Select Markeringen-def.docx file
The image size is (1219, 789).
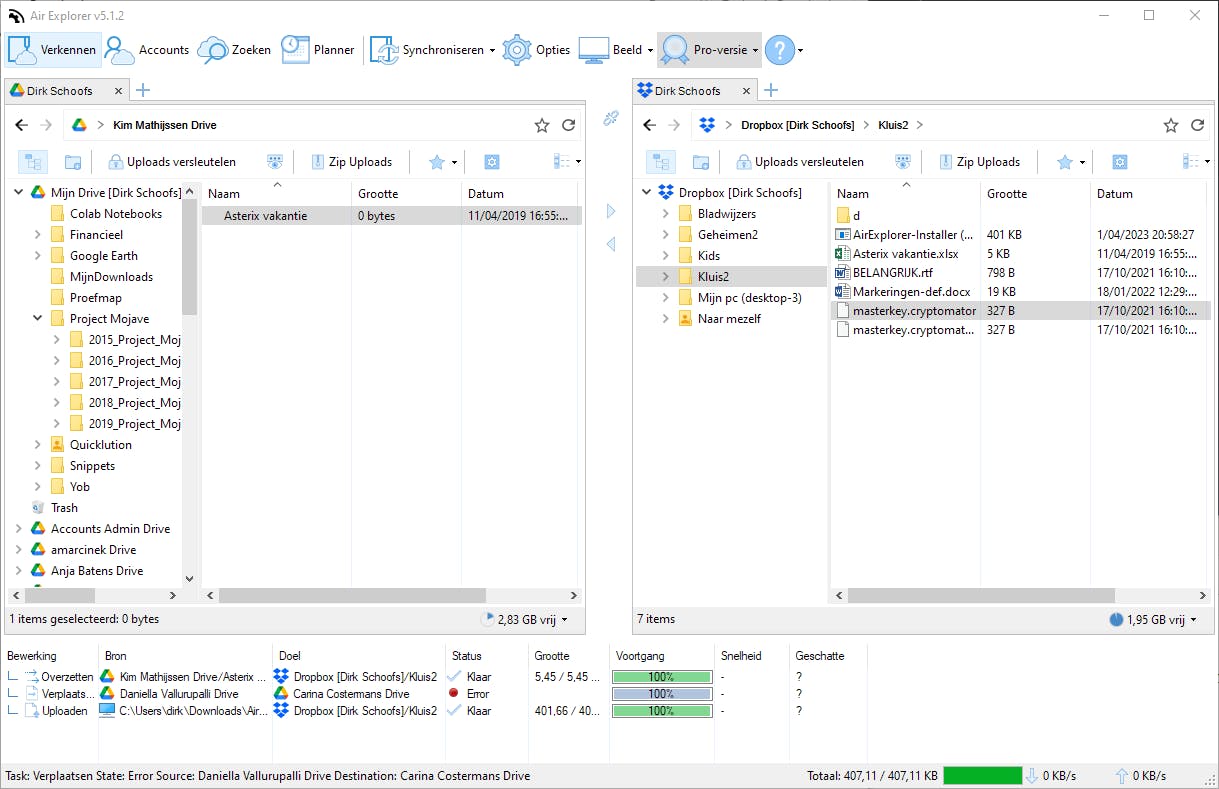click(911, 291)
